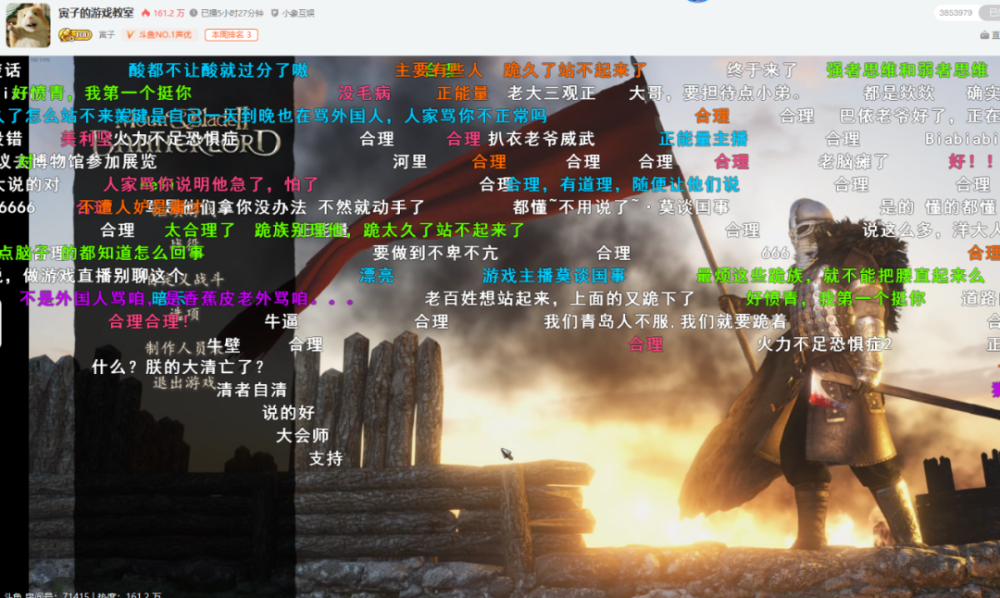
Task: Click the danmaku 老百姓想站起来,上面的又跪下了
Action: (x=559, y=298)
